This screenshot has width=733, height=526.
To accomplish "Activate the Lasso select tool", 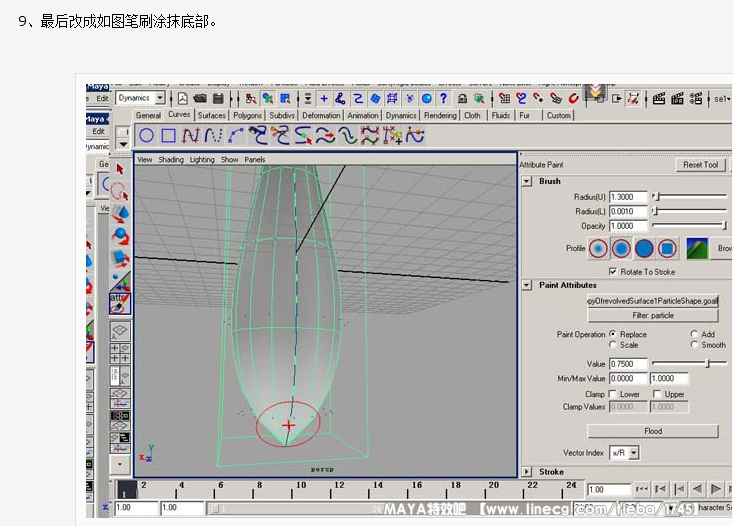I will pyautogui.click(x=120, y=191).
